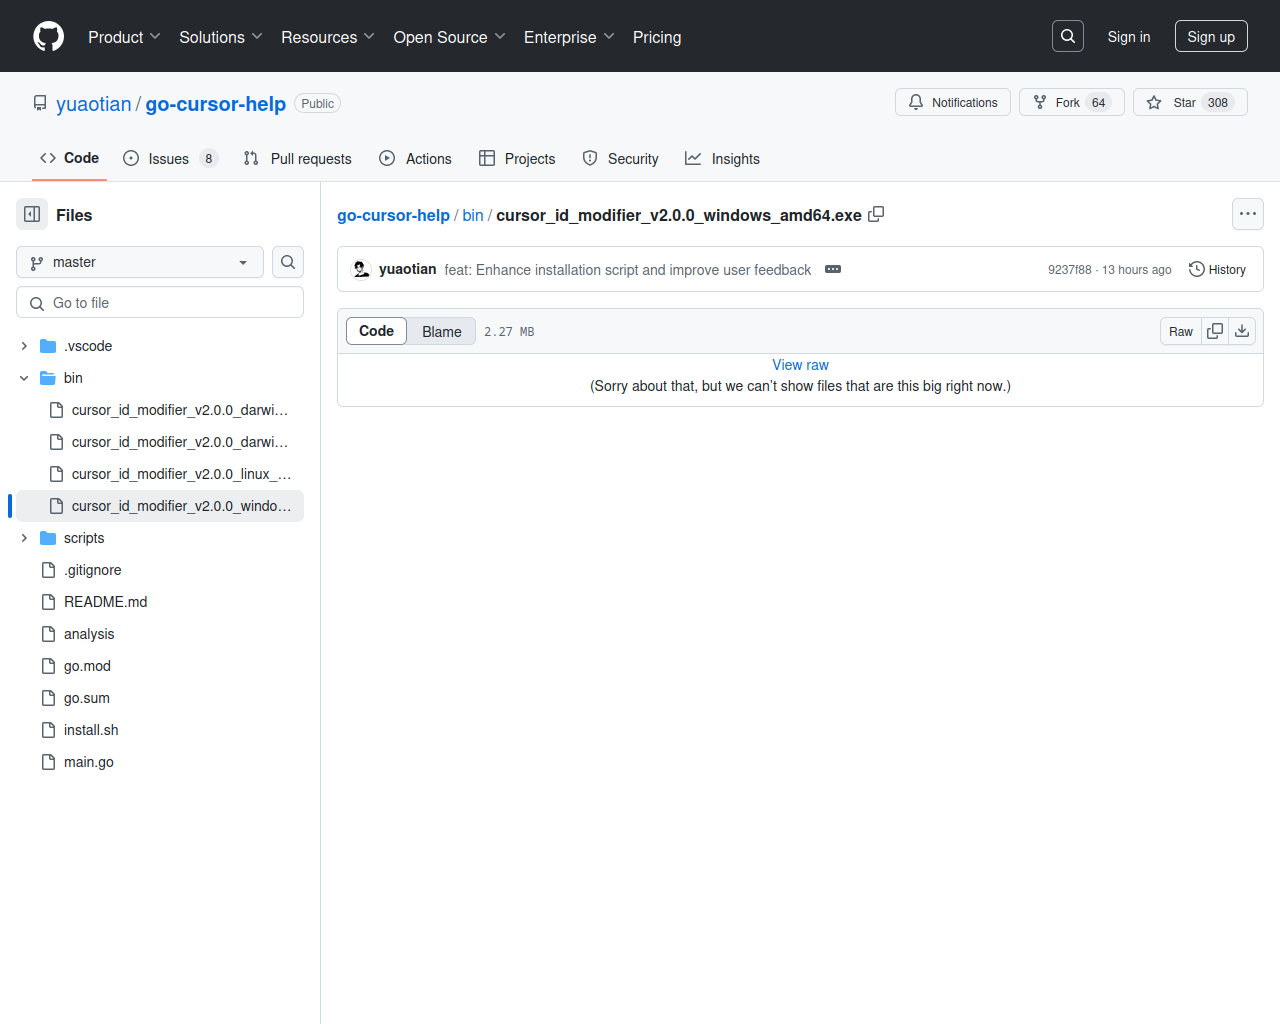This screenshot has width=1280, height=1024.
Task: Click the Notifications bell button
Action: click(953, 102)
